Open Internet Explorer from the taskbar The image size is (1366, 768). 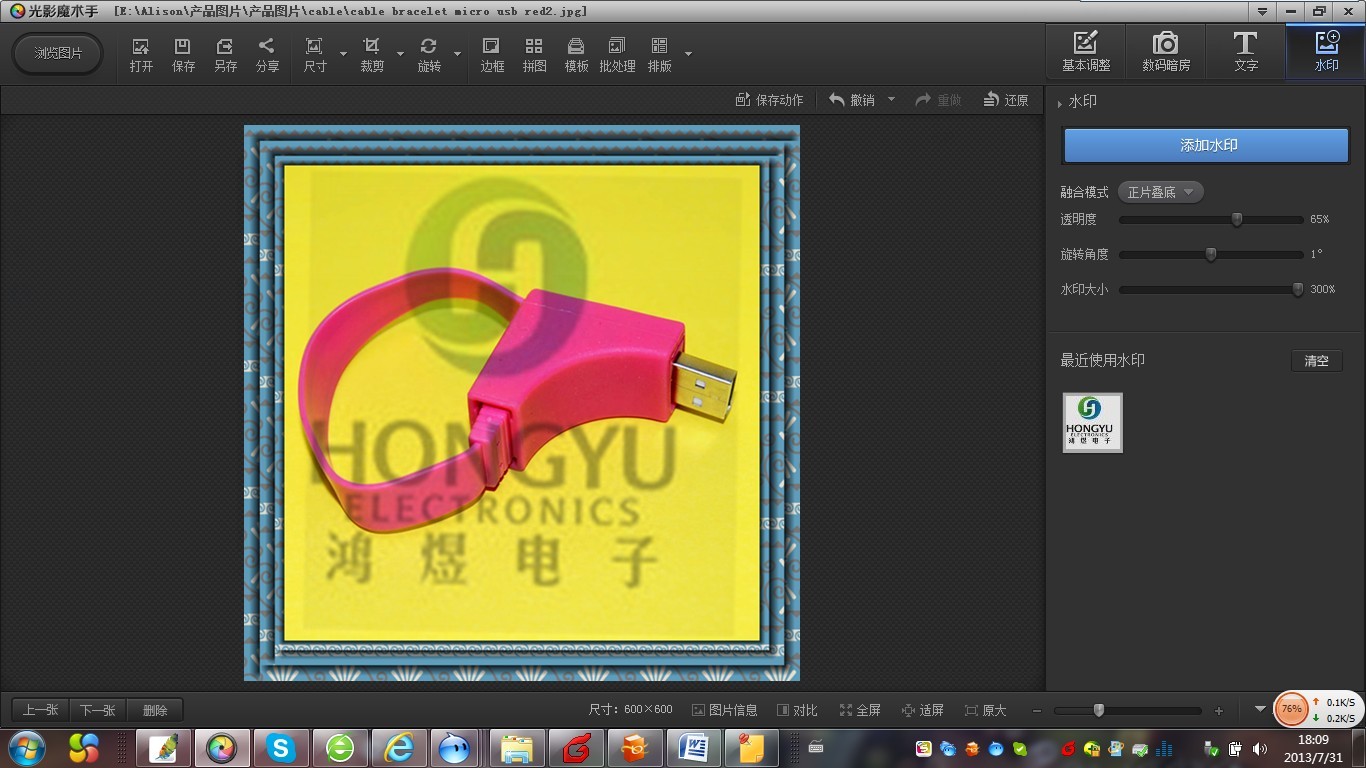pos(398,748)
